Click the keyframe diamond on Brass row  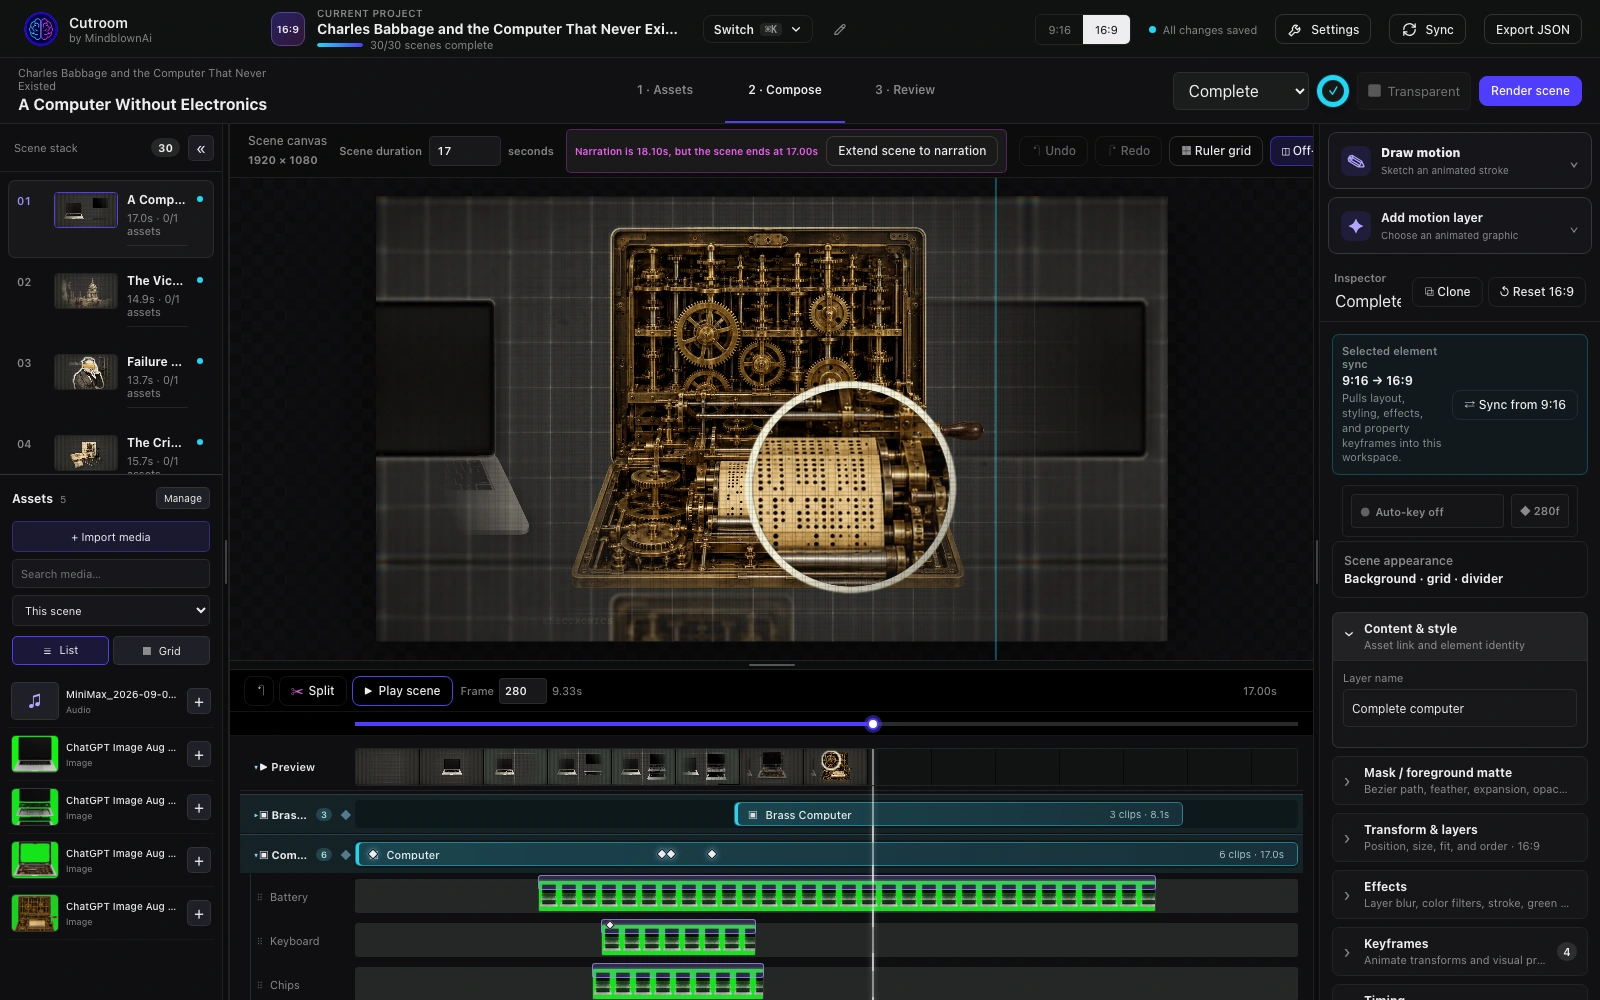pos(346,815)
